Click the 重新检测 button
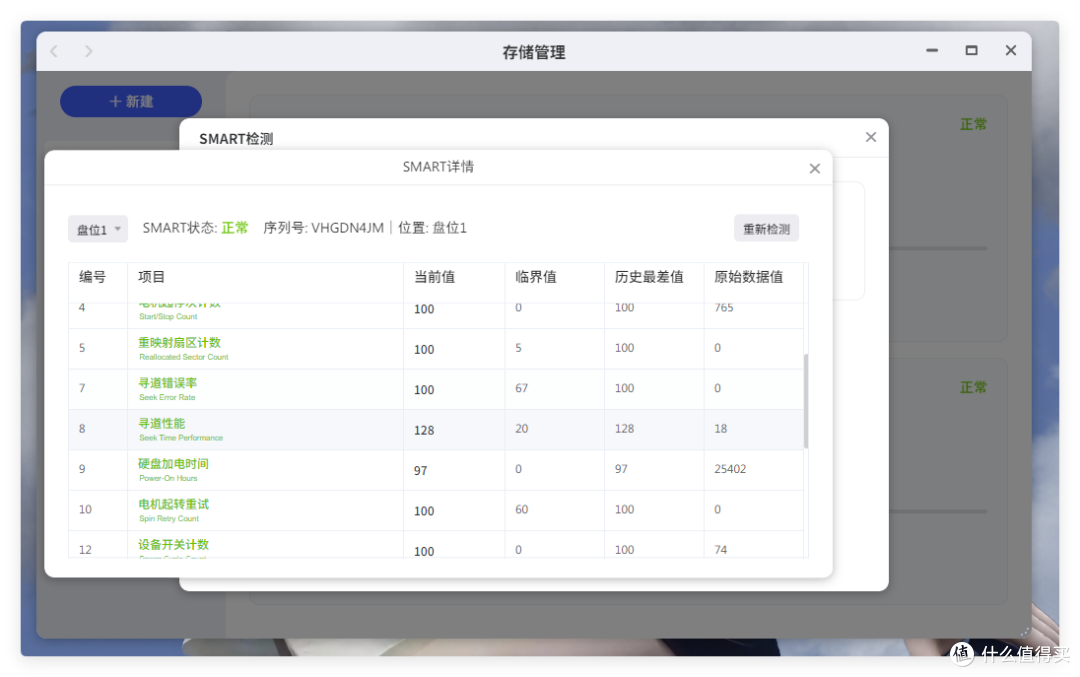The height and width of the screenshot is (677, 1080). coord(766,229)
